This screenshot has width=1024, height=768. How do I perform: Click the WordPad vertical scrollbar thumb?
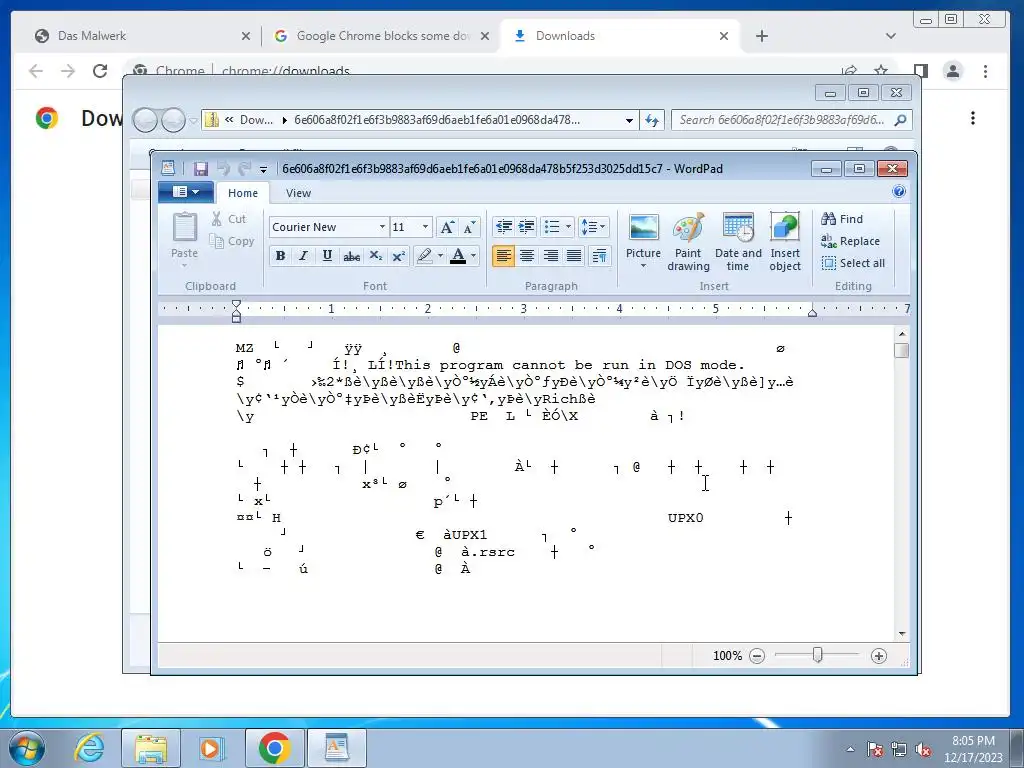[x=901, y=351]
